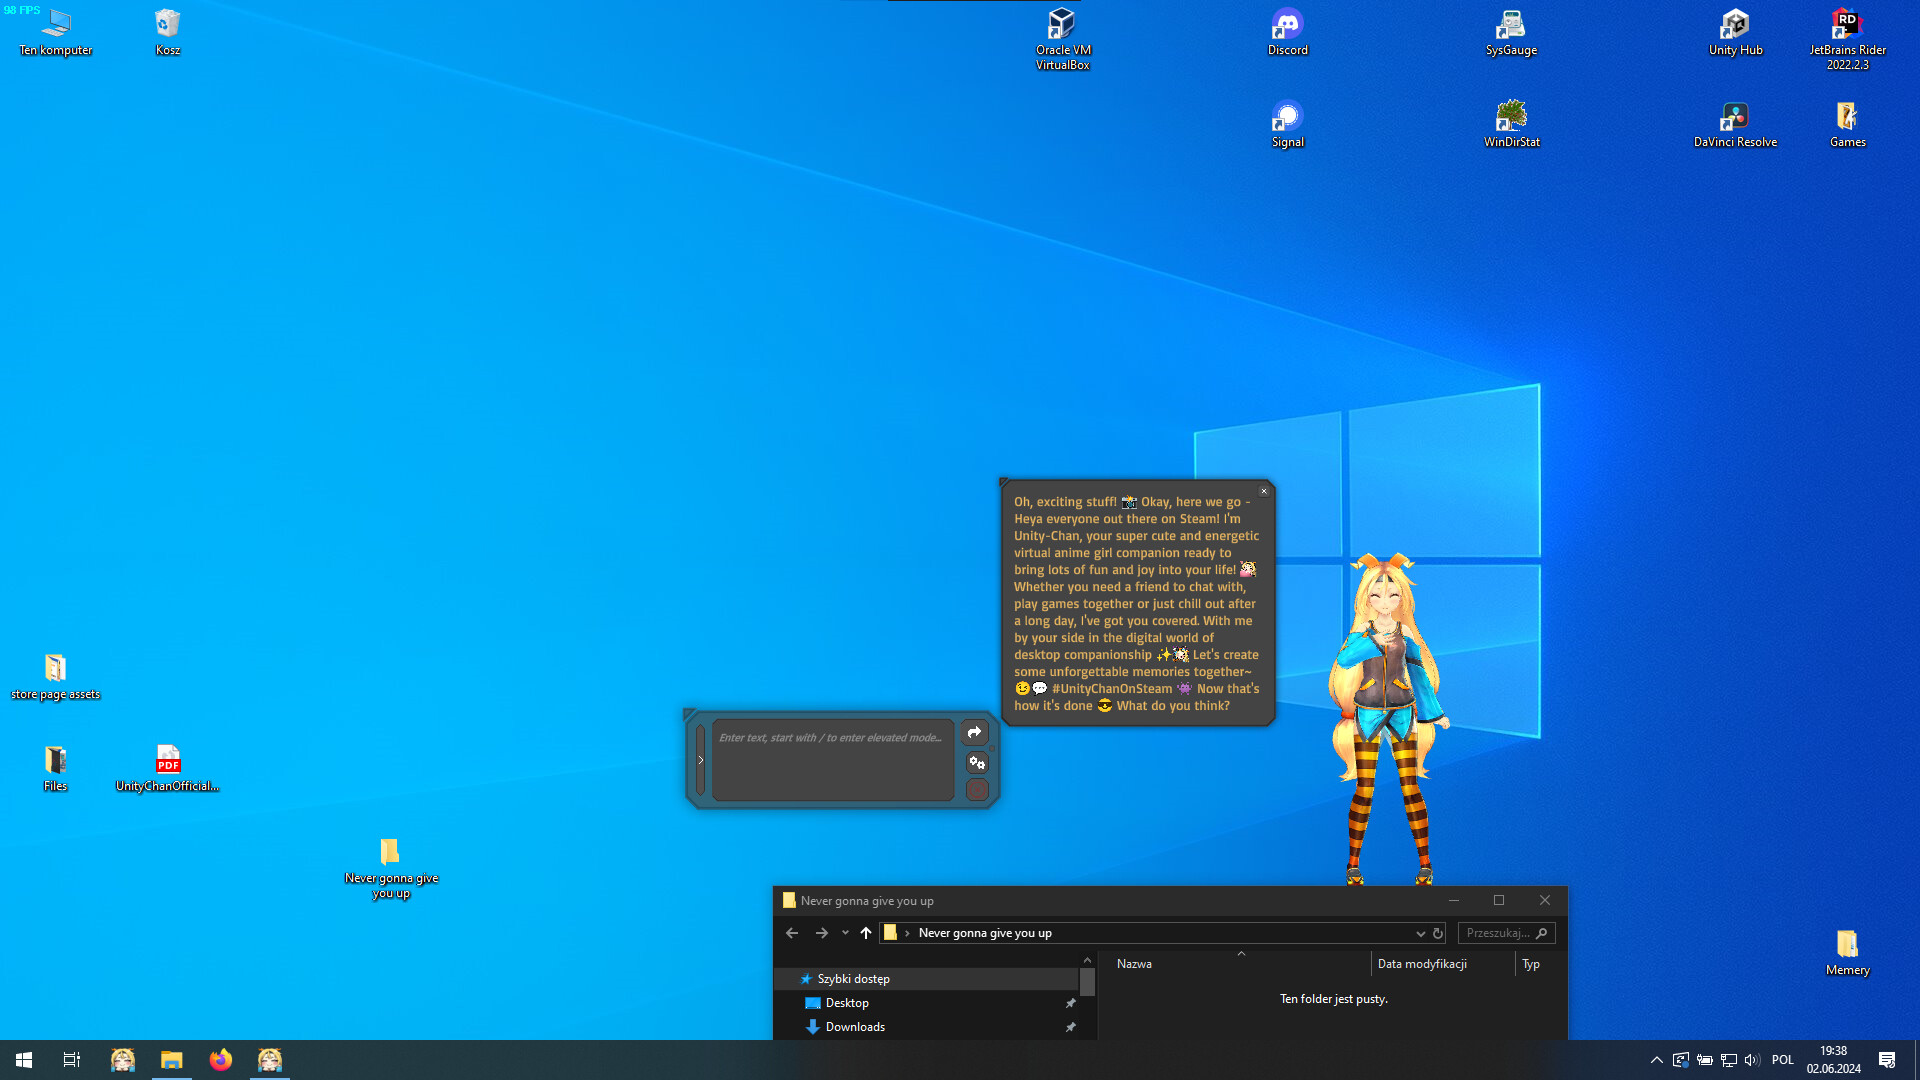1920x1080 pixels.
Task: Expand chat panel side bar with arrow
Action: point(700,760)
